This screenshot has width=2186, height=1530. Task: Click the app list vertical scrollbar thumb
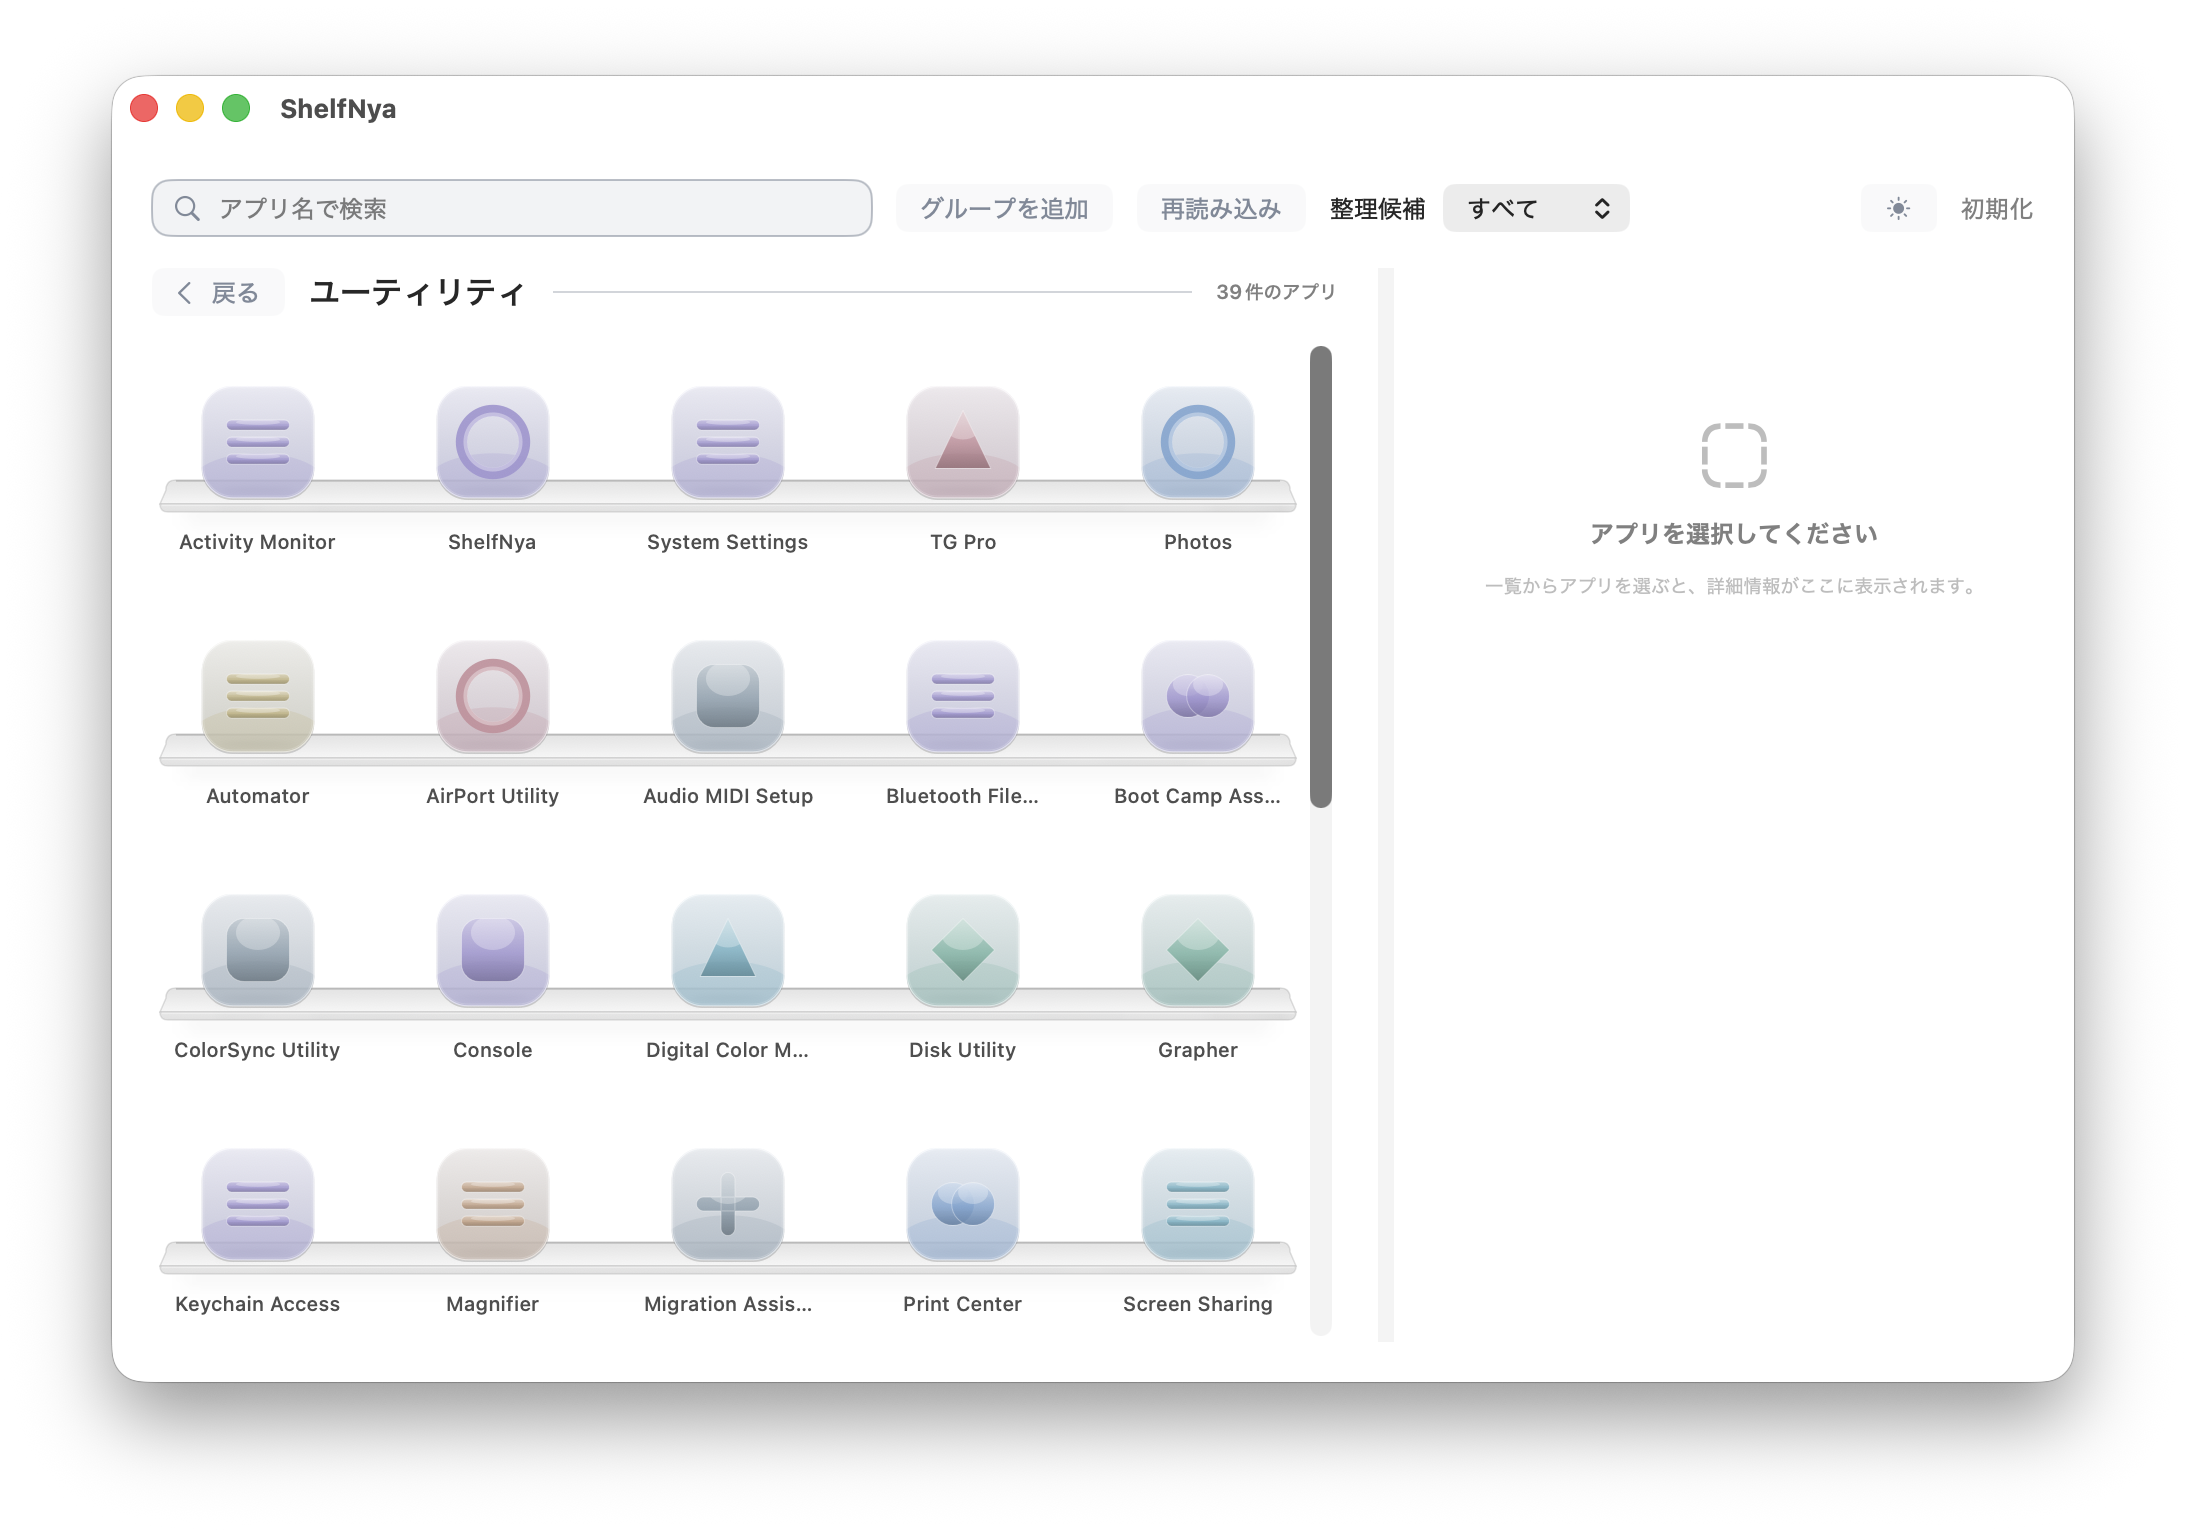[1320, 576]
